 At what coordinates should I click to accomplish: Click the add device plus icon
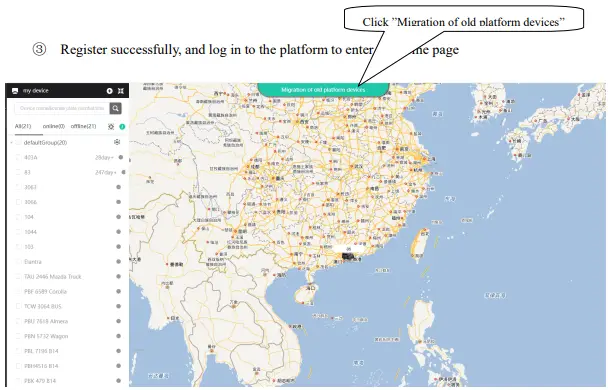[109, 91]
